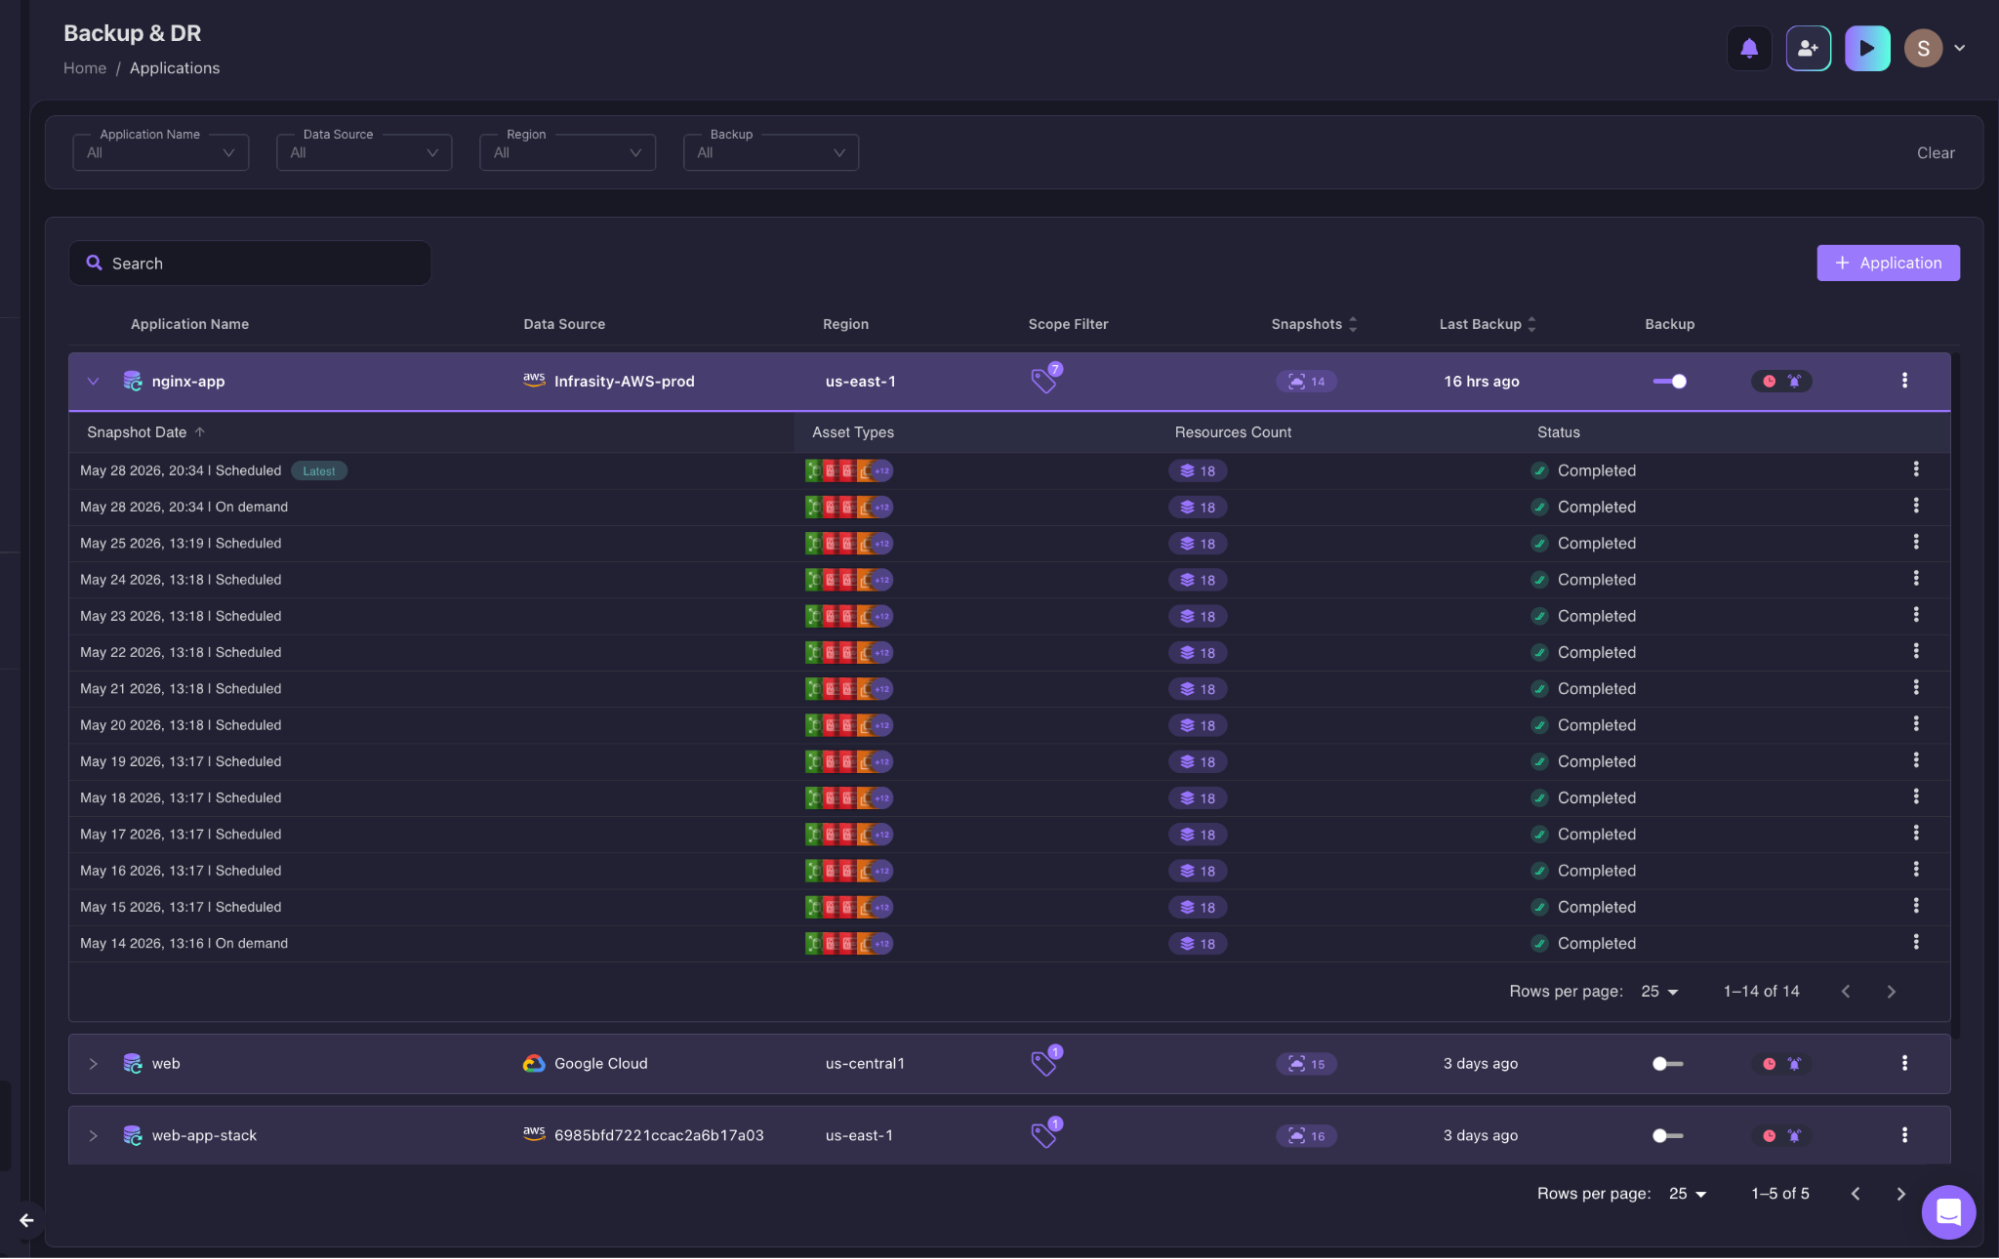Open the chat support bubble
The width and height of the screenshot is (1999, 1259).
[x=1948, y=1212]
